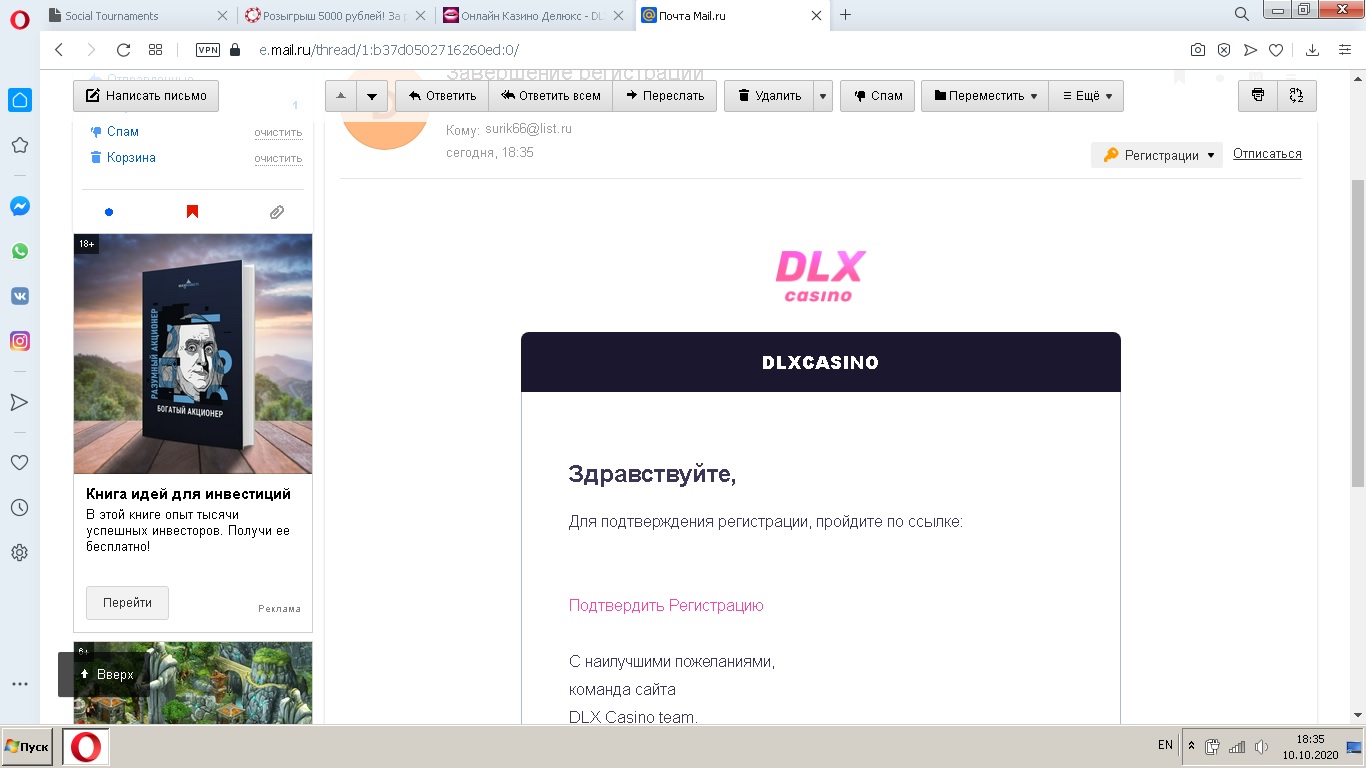
Task: Open sidebar bookmarks star icon
Action: (19, 145)
